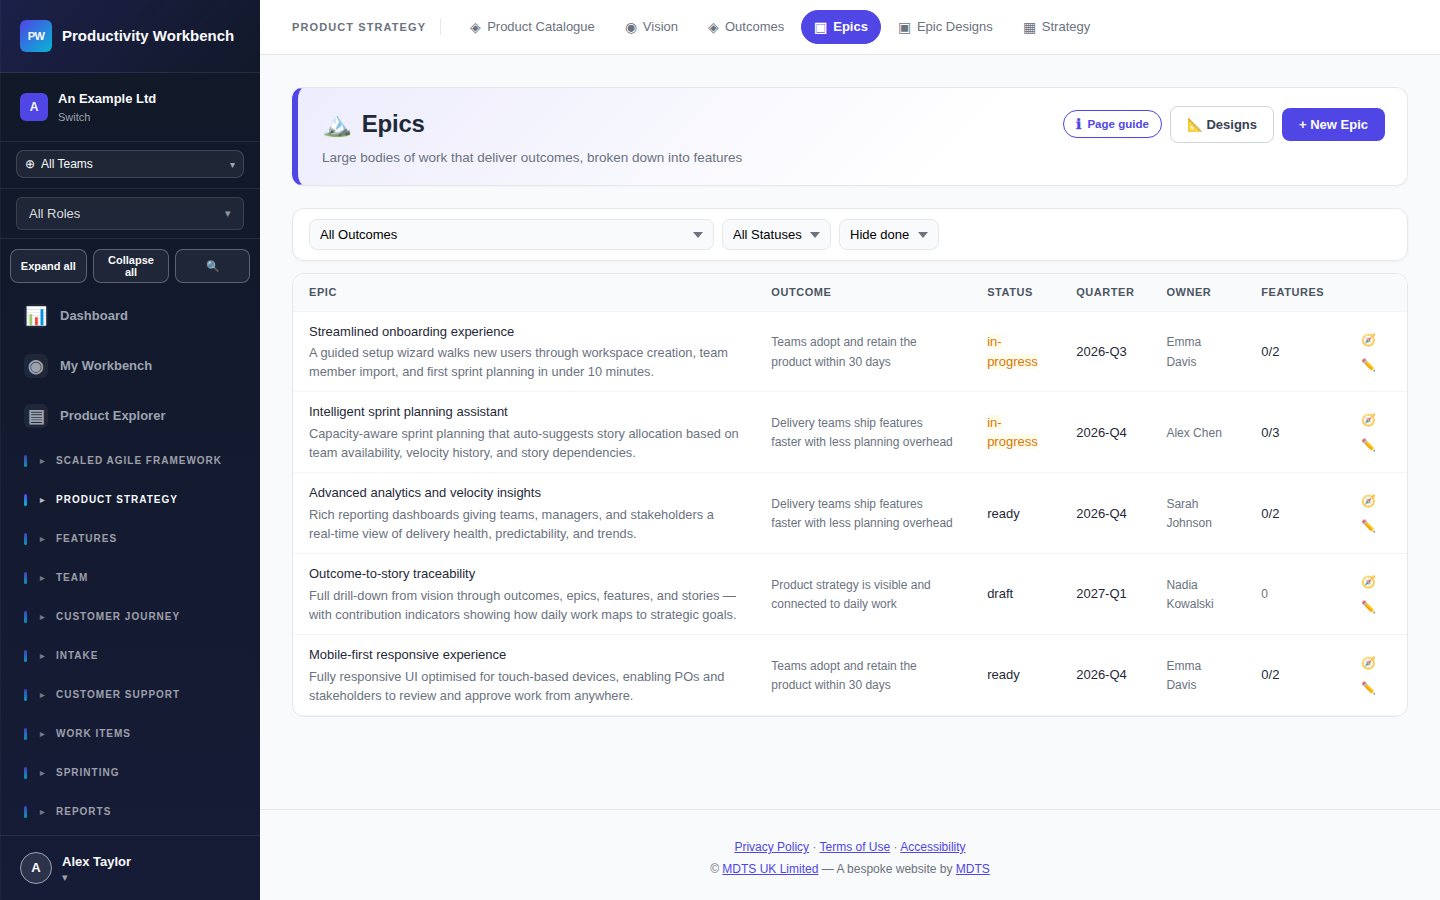Image resolution: width=1440 pixels, height=900 pixels.
Task: Open compass icon for Mobile-first responsive experience
Action: 1368,663
